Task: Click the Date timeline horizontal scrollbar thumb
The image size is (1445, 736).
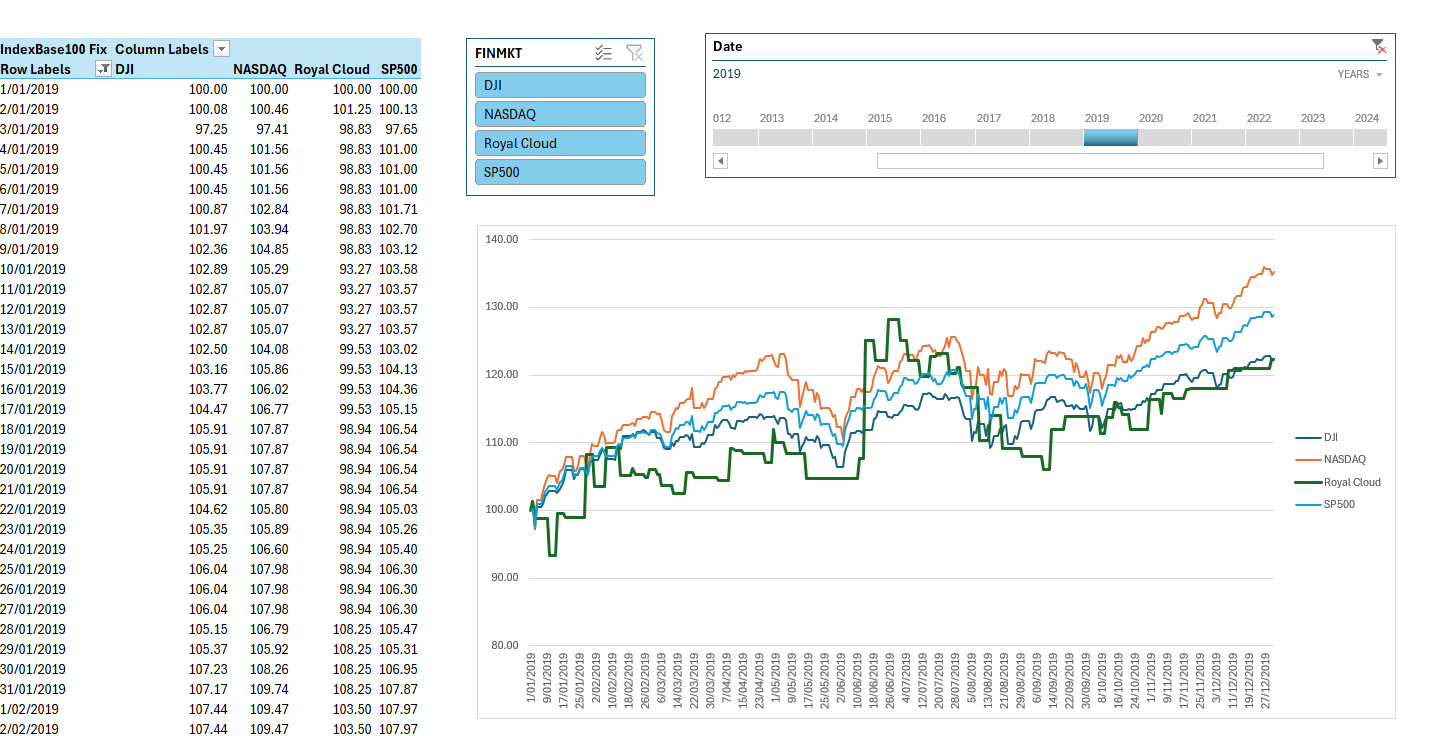Action: [x=1100, y=161]
